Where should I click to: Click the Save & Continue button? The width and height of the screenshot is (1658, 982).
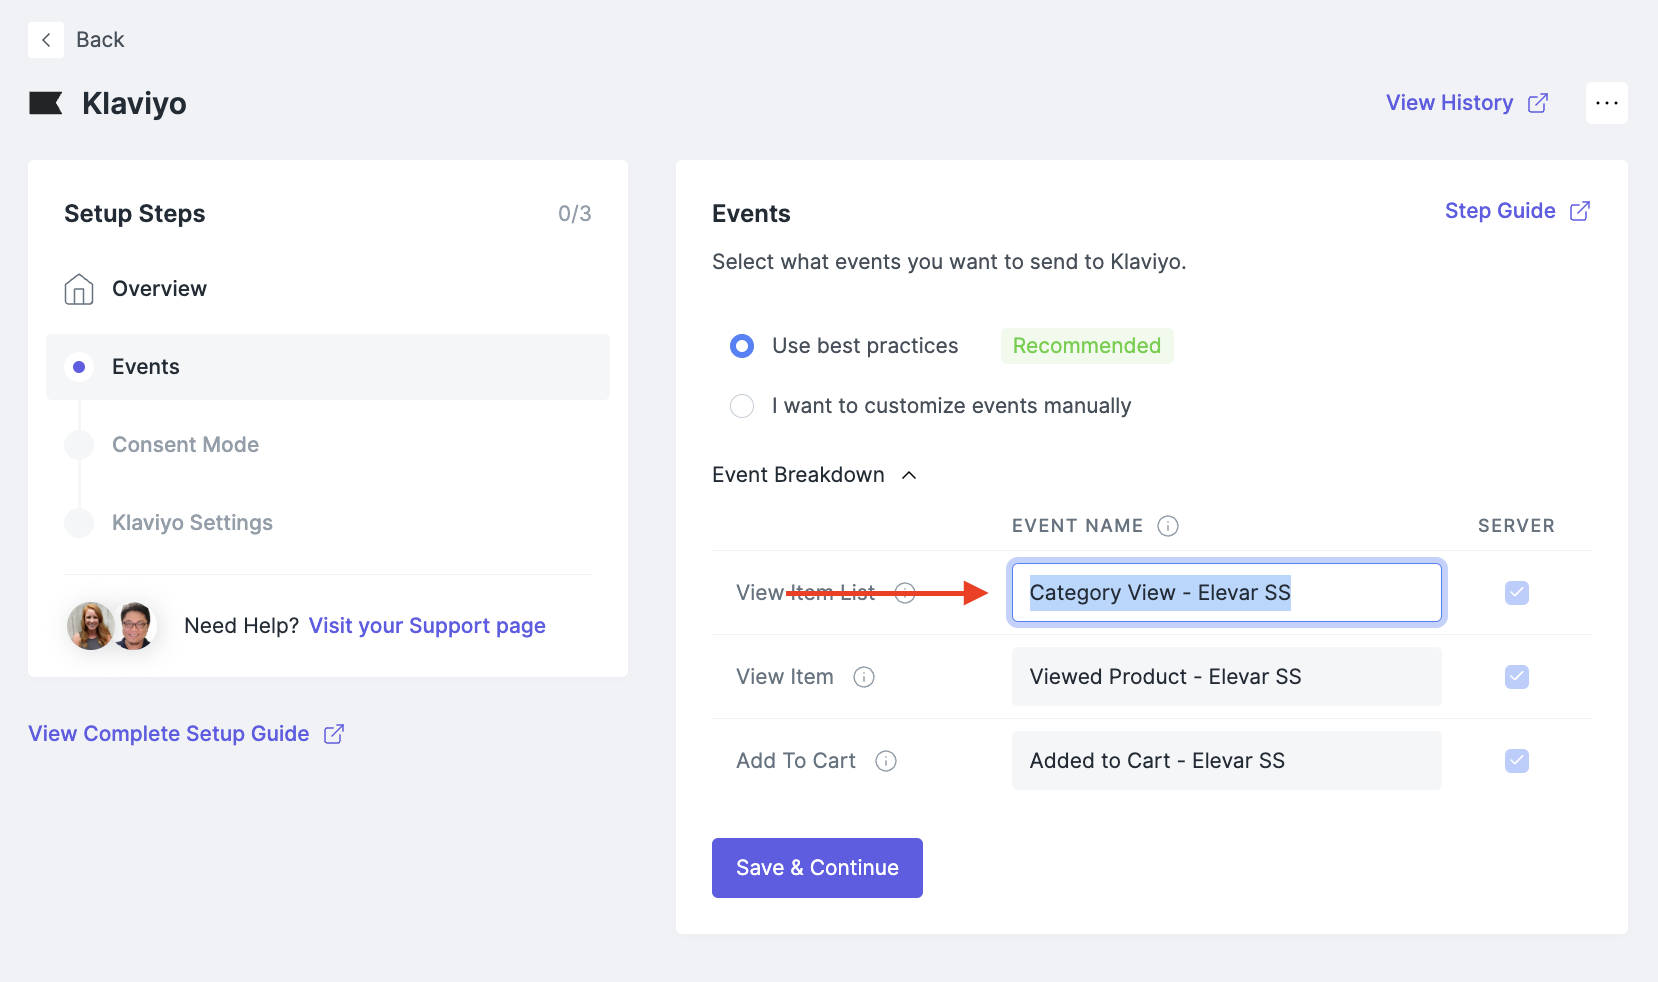[x=817, y=868]
